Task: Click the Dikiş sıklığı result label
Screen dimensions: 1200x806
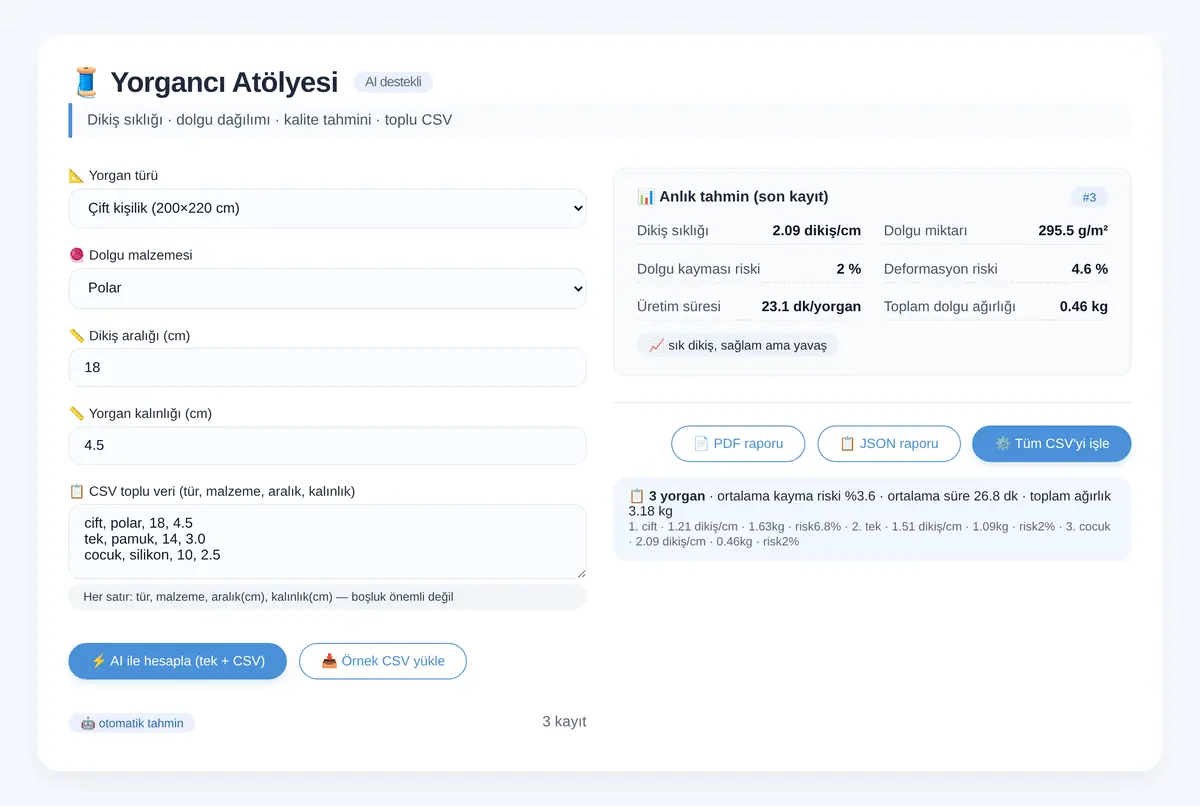Action: [673, 231]
